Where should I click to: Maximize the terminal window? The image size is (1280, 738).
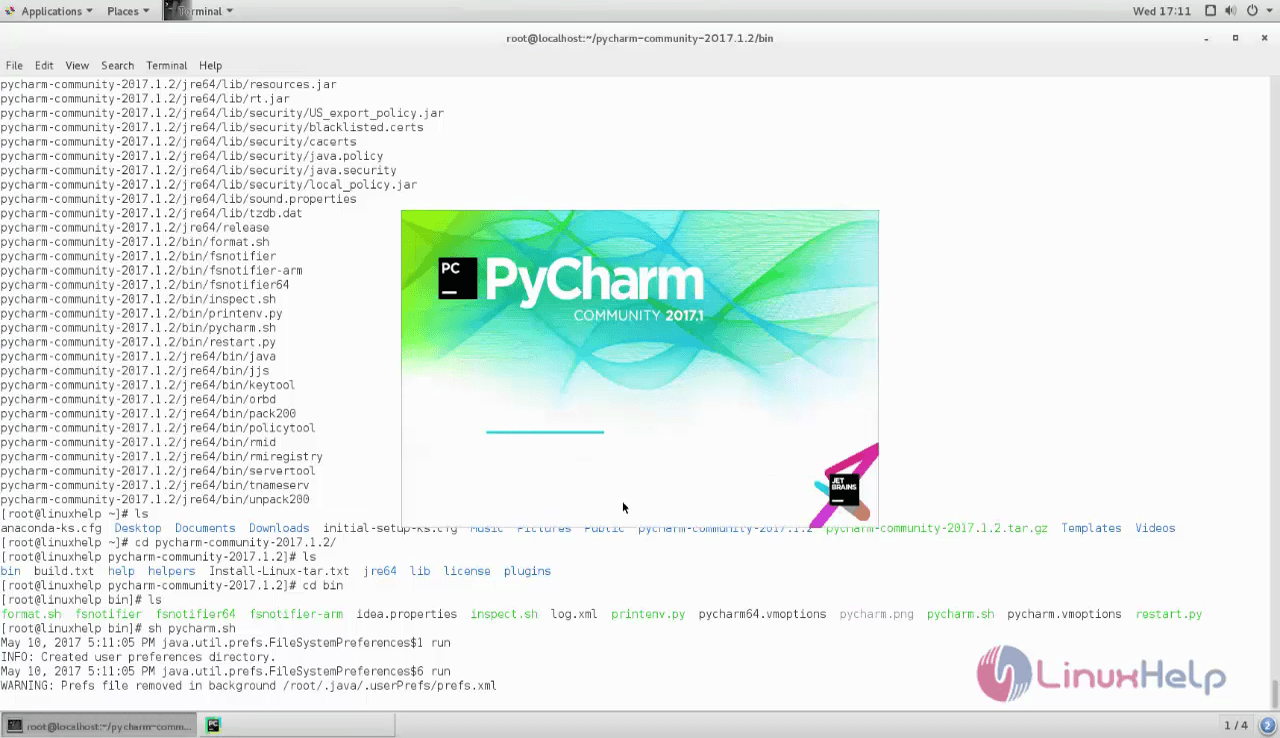coord(1235,38)
